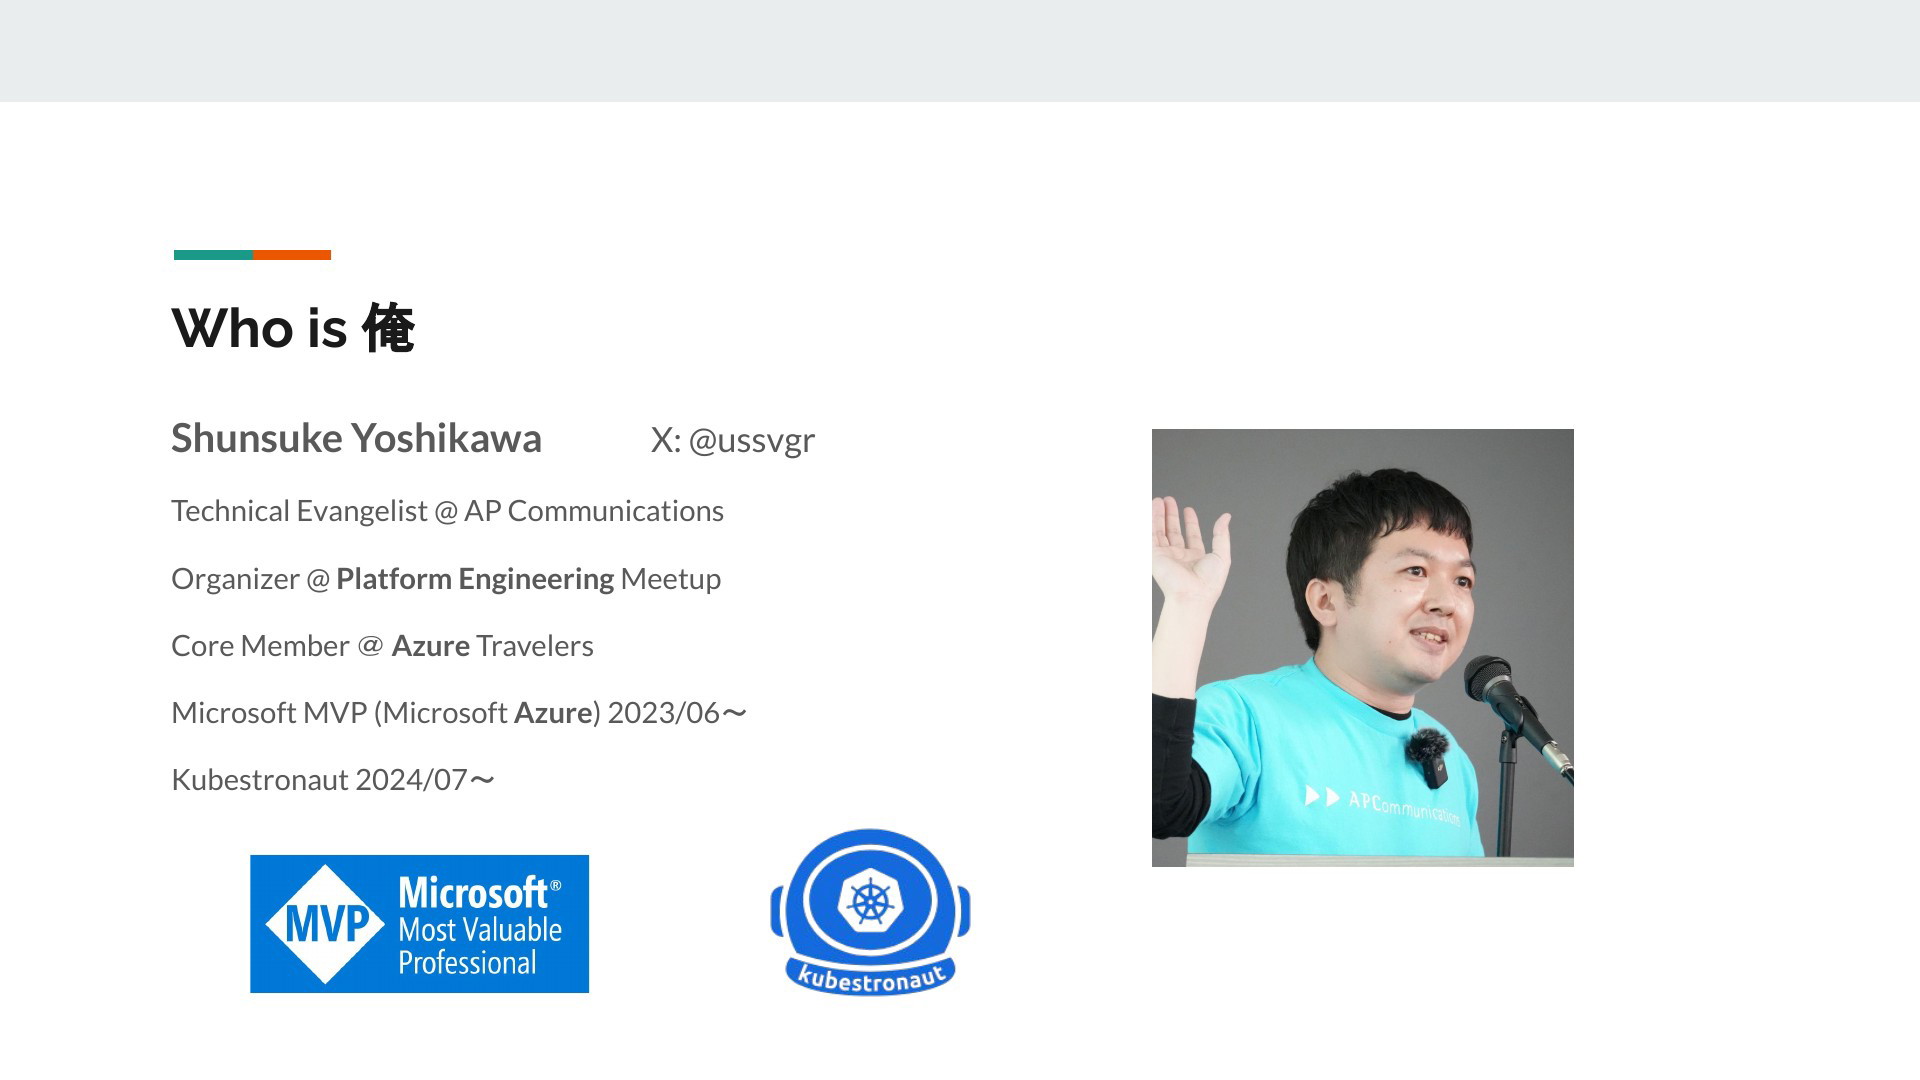The image size is (1920, 1080).
Task: Select the "Who is 俺" slide title
Action: pyautogui.click(x=293, y=328)
